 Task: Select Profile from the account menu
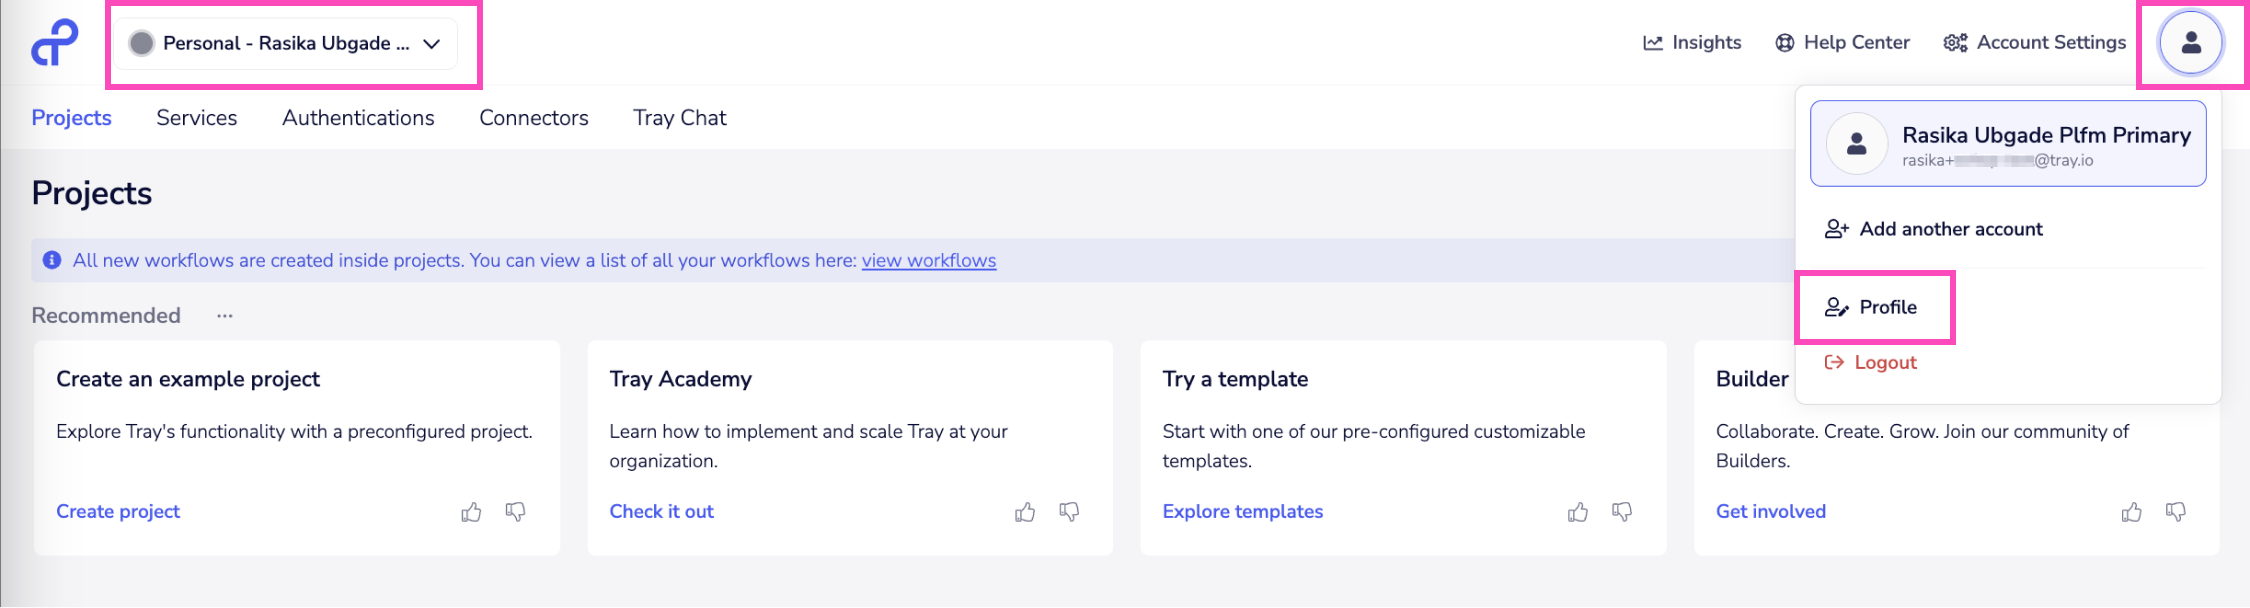tap(1873, 307)
